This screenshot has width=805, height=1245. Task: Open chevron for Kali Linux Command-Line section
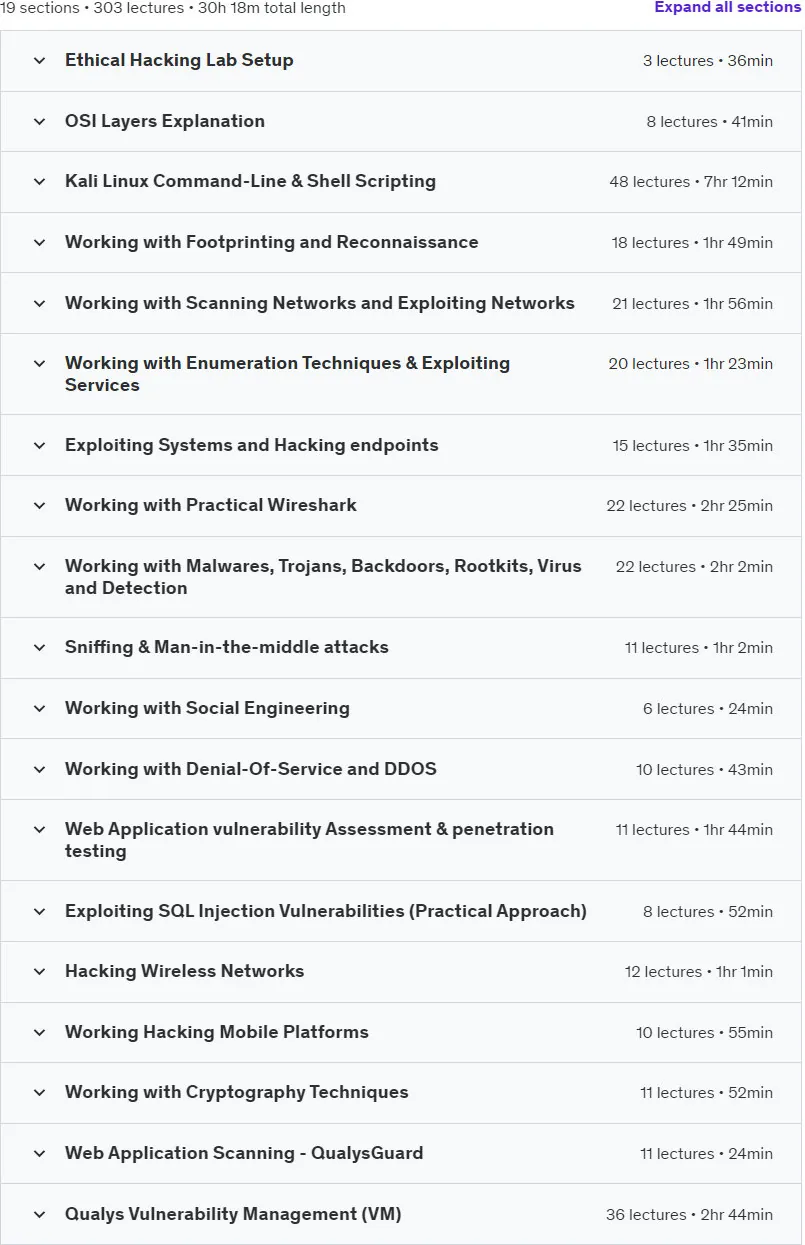pyautogui.click(x=40, y=182)
